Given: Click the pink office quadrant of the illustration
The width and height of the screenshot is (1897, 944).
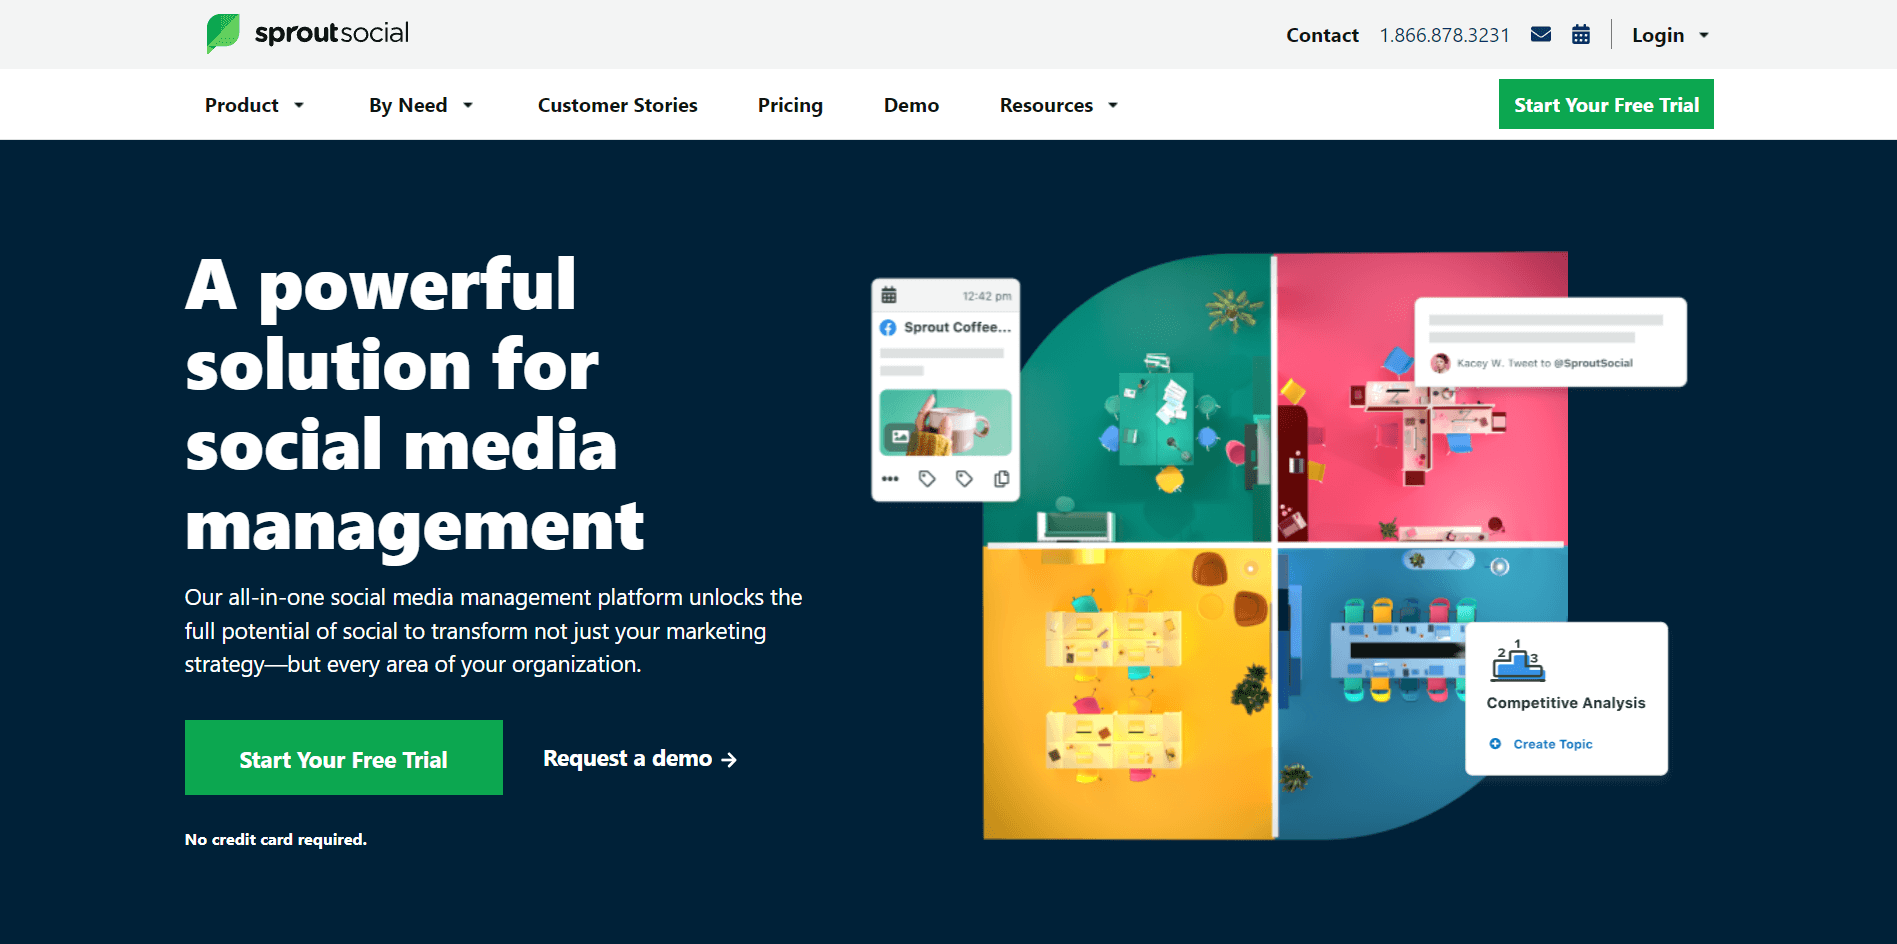Looking at the screenshot, I should [x=1423, y=397].
